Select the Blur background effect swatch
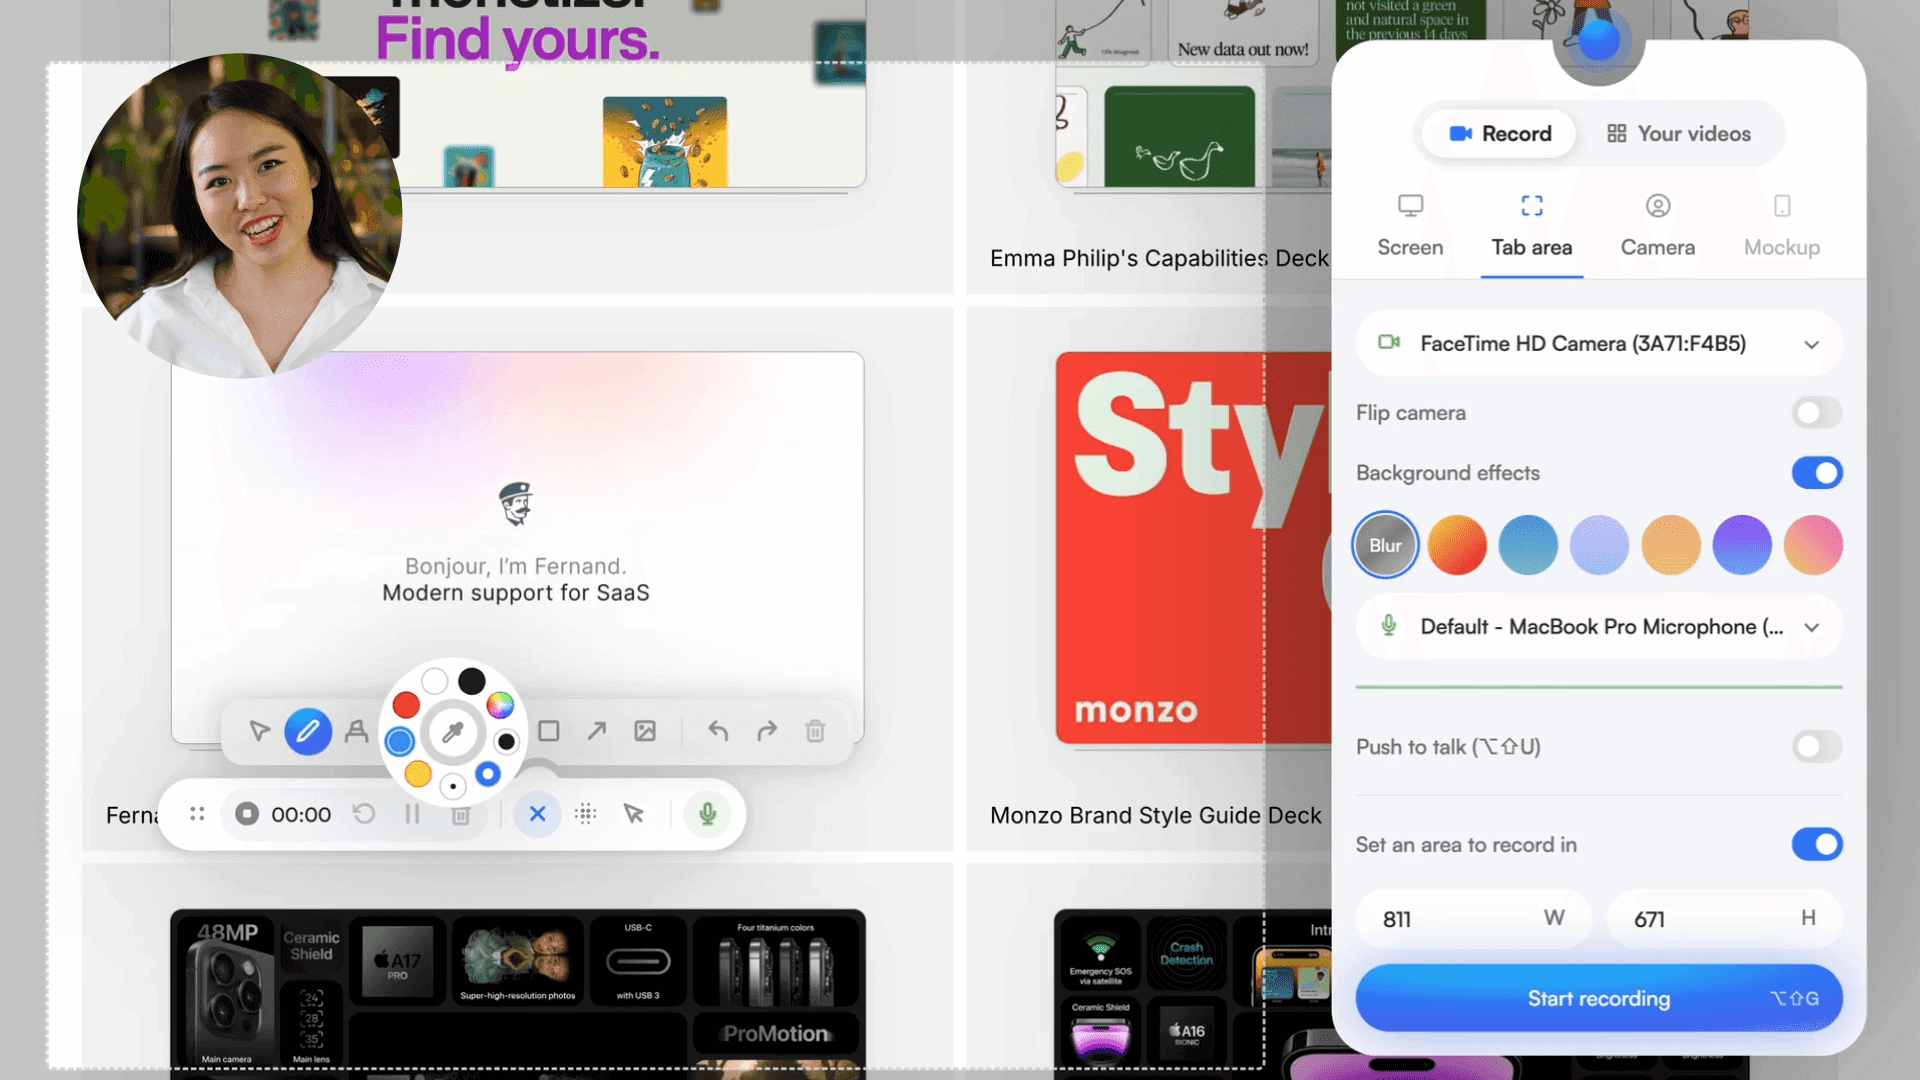This screenshot has width=1920, height=1080. (1385, 545)
